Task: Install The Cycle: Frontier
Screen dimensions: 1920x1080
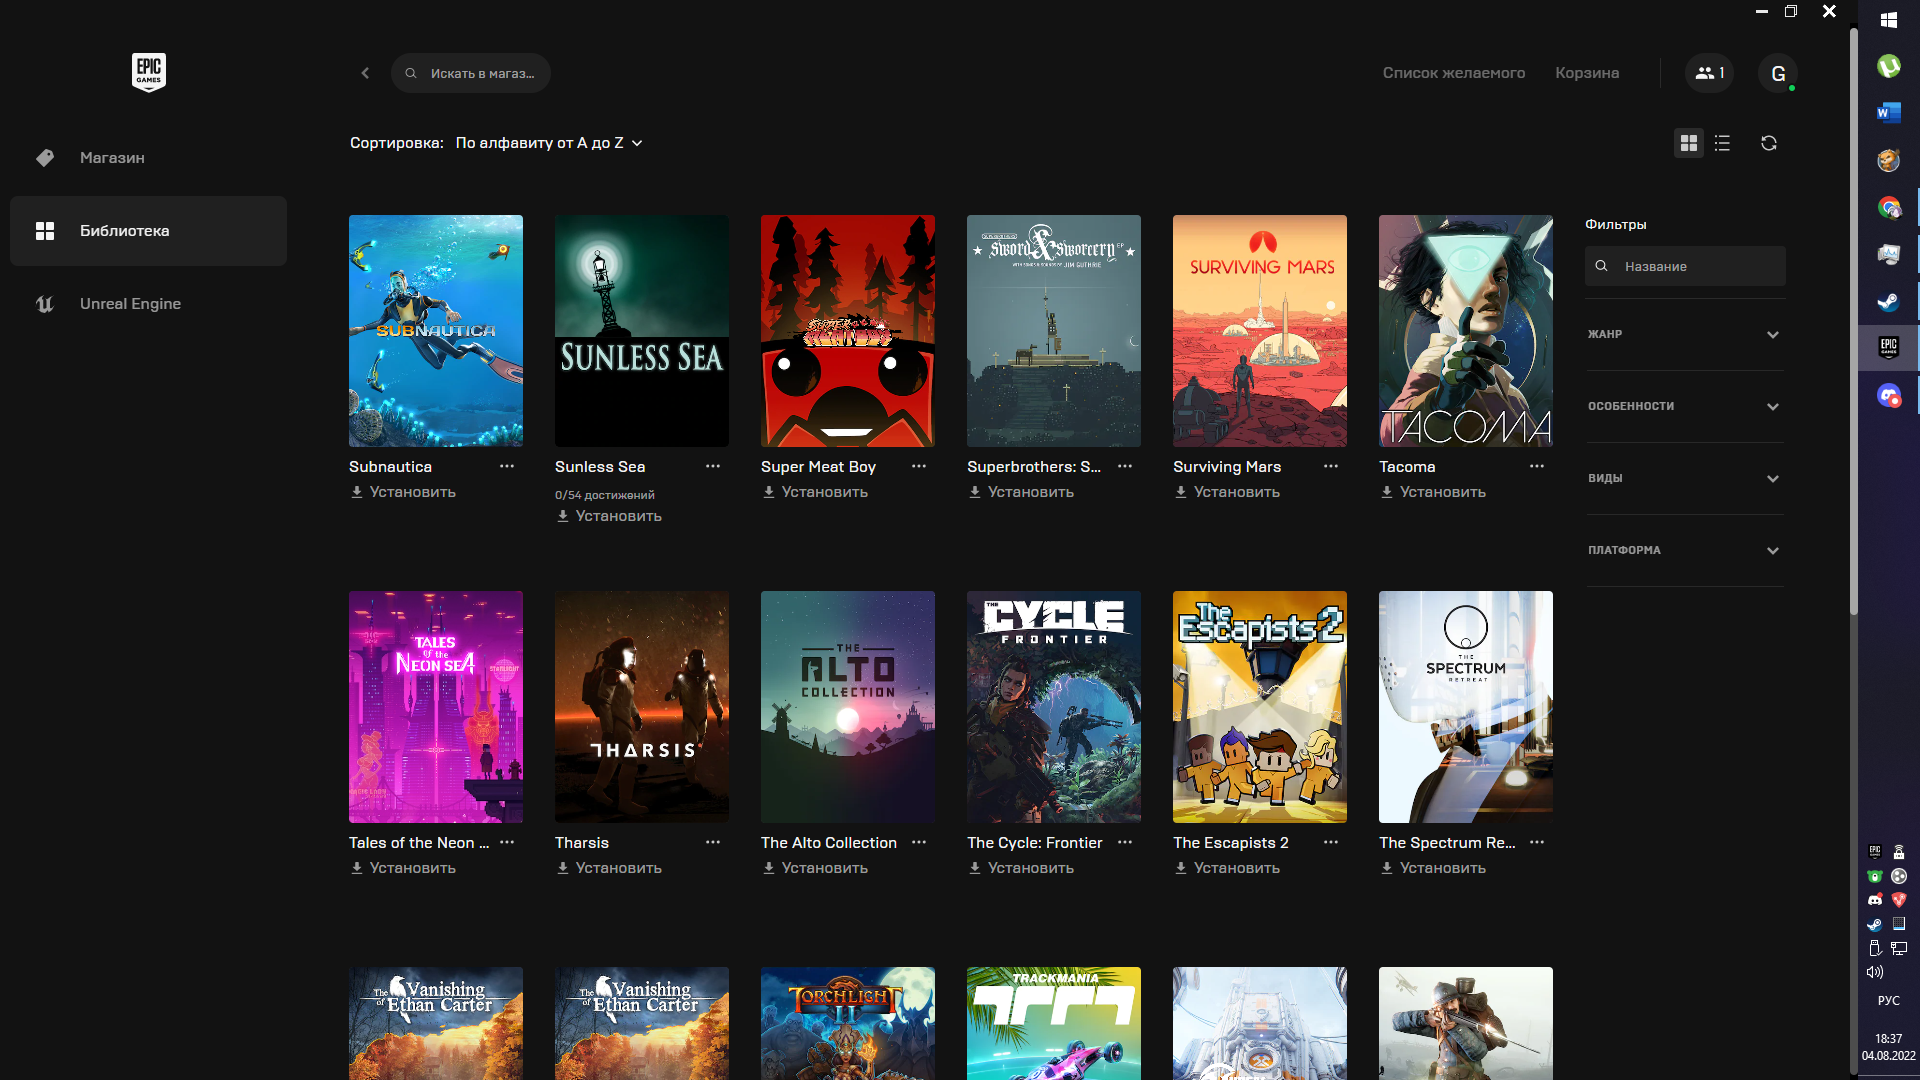Action: pyautogui.click(x=1021, y=868)
